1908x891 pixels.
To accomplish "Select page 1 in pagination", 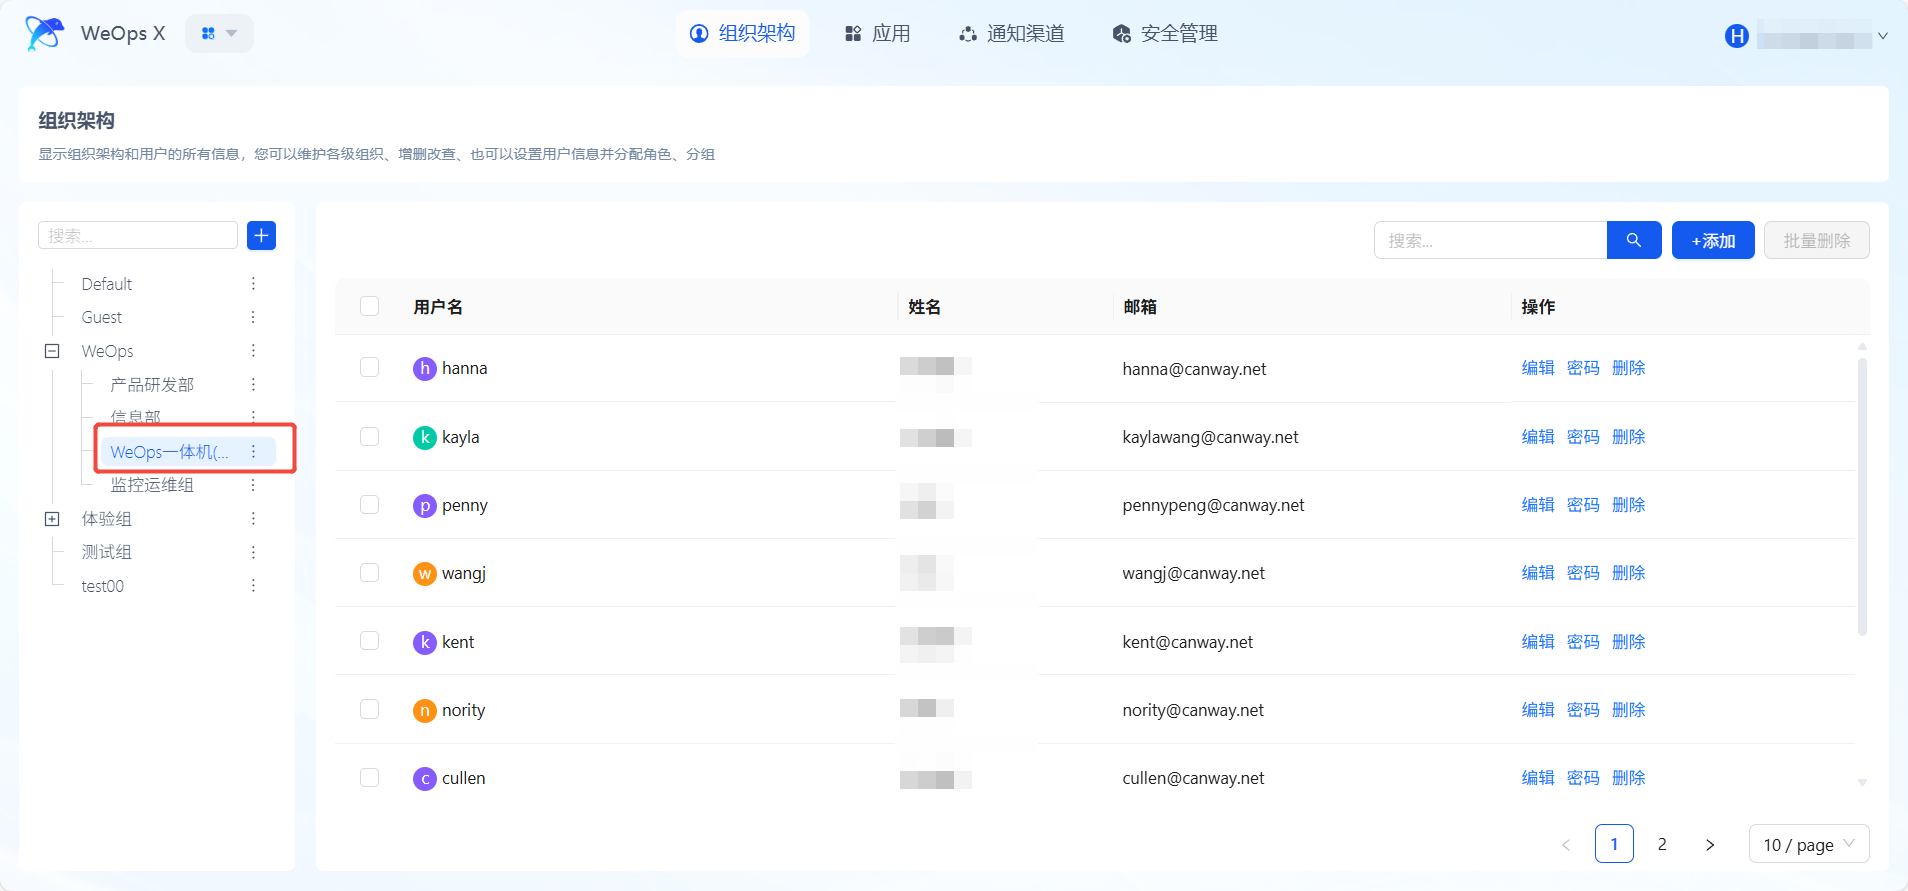I will coord(1614,844).
